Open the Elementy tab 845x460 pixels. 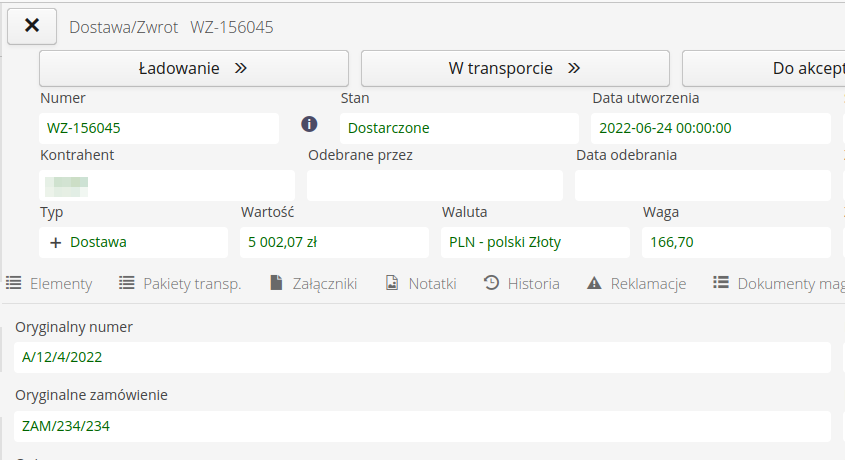pyautogui.click(x=49, y=283)
